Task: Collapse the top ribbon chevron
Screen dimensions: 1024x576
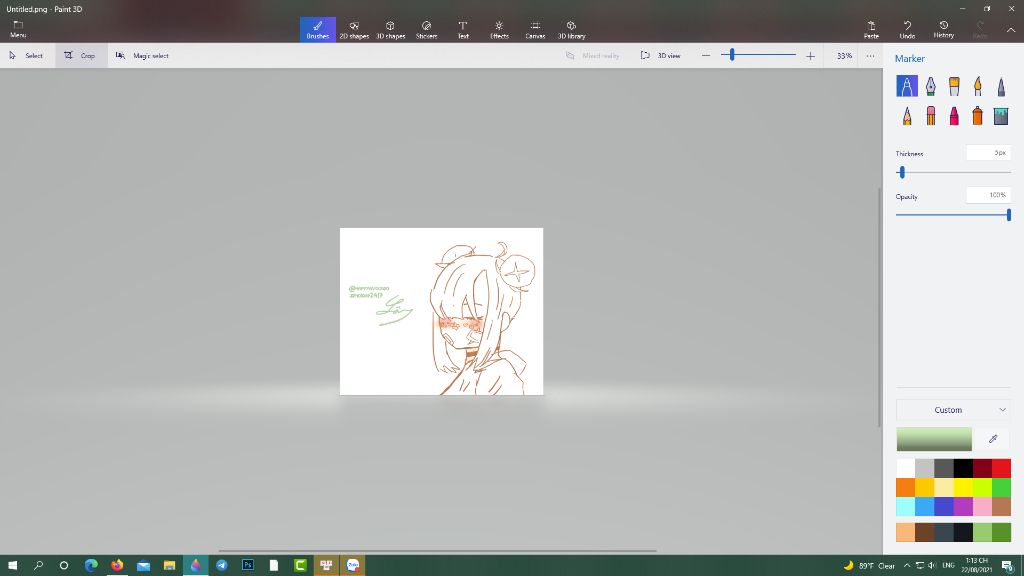Action: 1010,30
